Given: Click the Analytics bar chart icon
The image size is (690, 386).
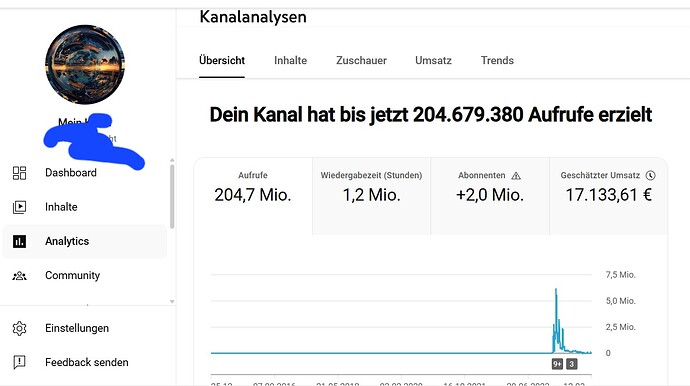Looking at the screenshot, I should tap(19, 241).
